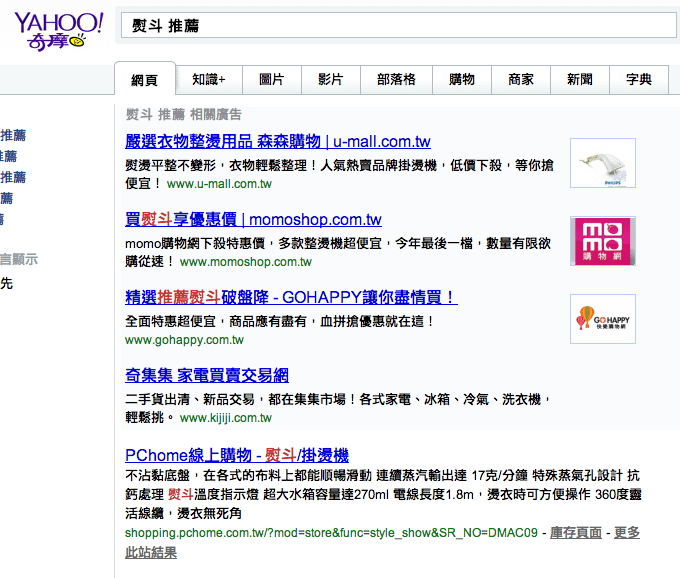Click the shopping.pchome.com.tw result URL text

point(331,533)
